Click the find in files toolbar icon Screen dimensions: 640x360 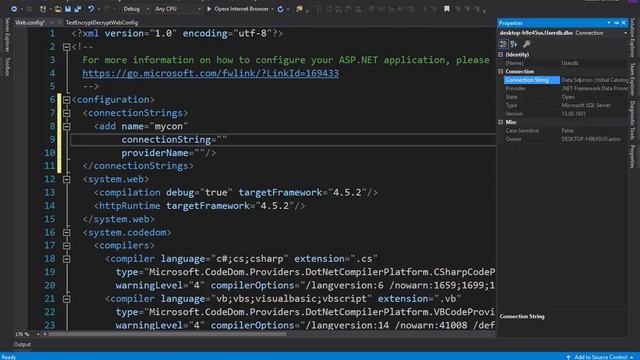[x=300, y=9]
